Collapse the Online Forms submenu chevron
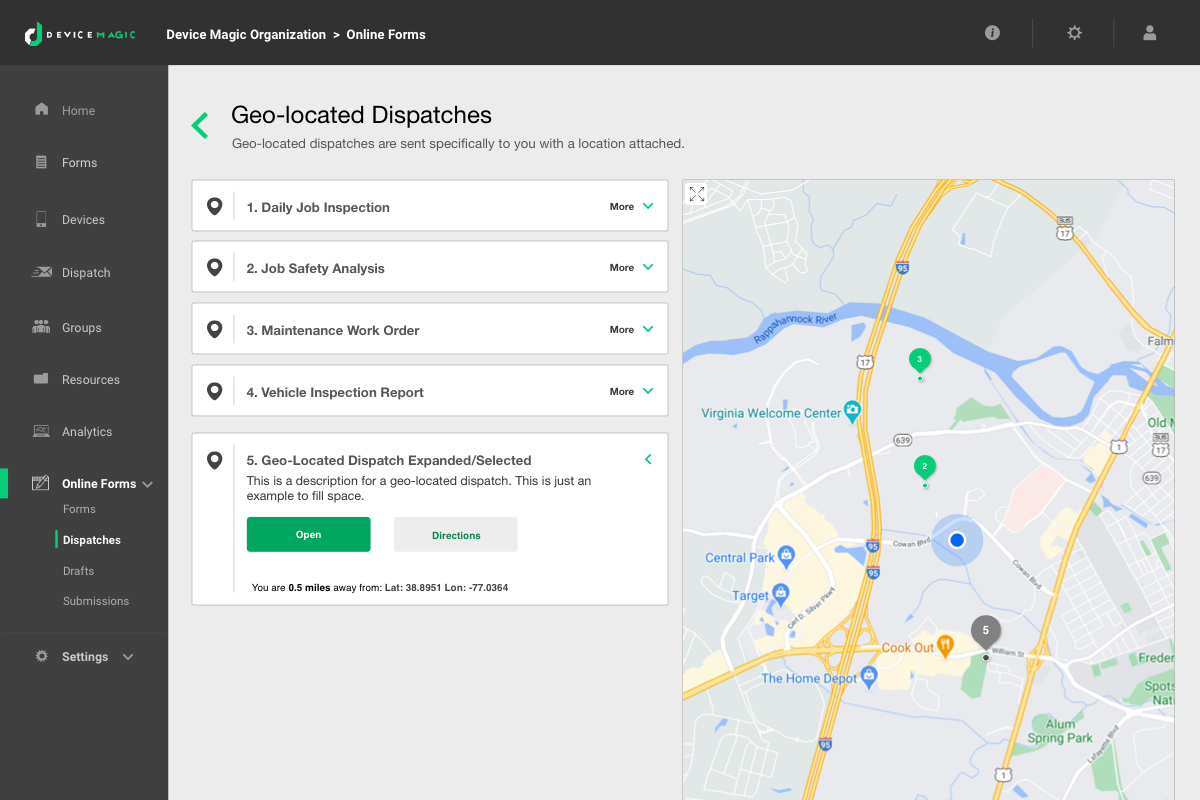This screenshot has width=1200, height=800. coord(148,484)
